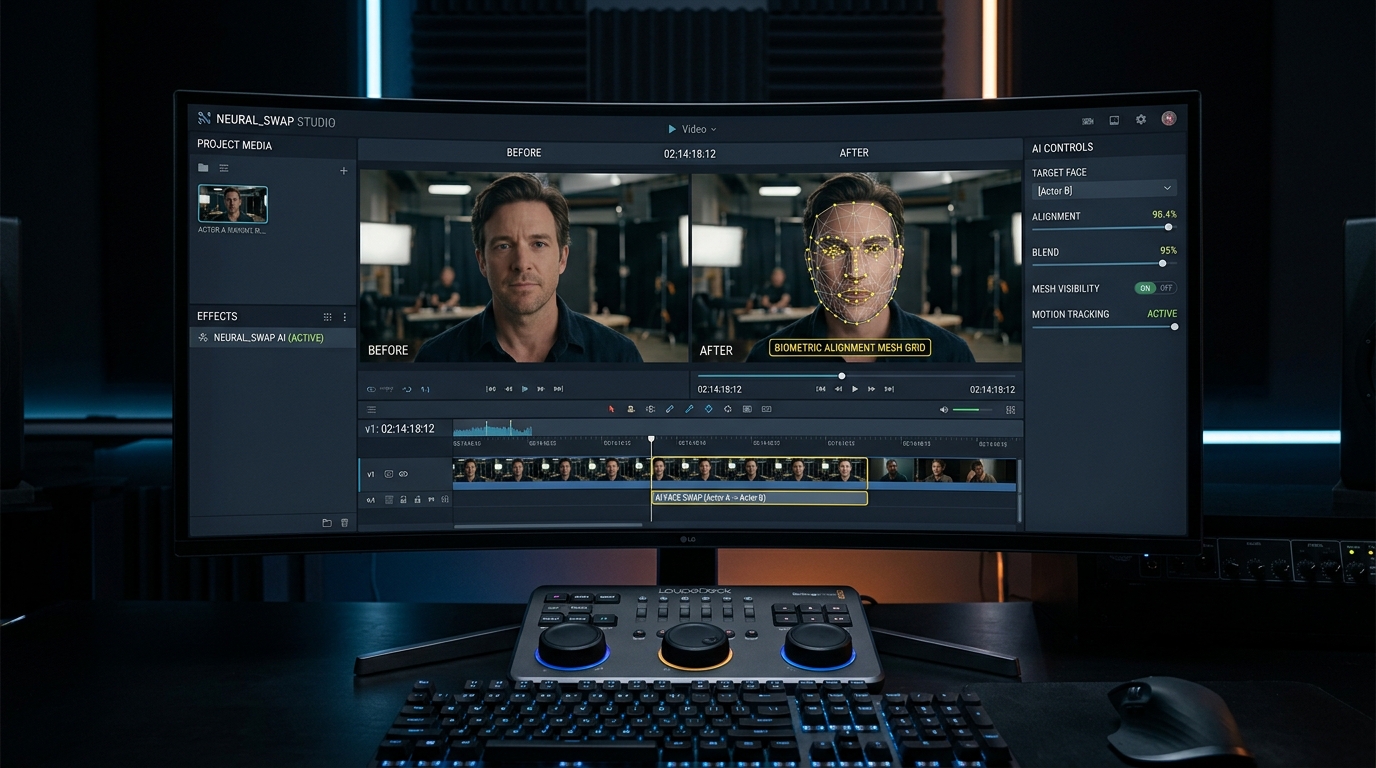Click the speaker volume icon
This screenshot has height=768, width=1376.
pyautogui.click(x=944, y=410)
